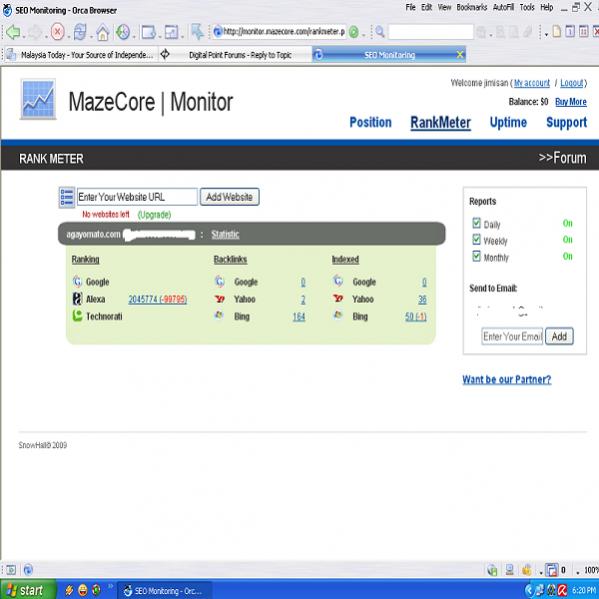This screenshot has width=599, height=599.
Task: Click SEO Monitoring taskbar button
Action: tap(164, 591)
